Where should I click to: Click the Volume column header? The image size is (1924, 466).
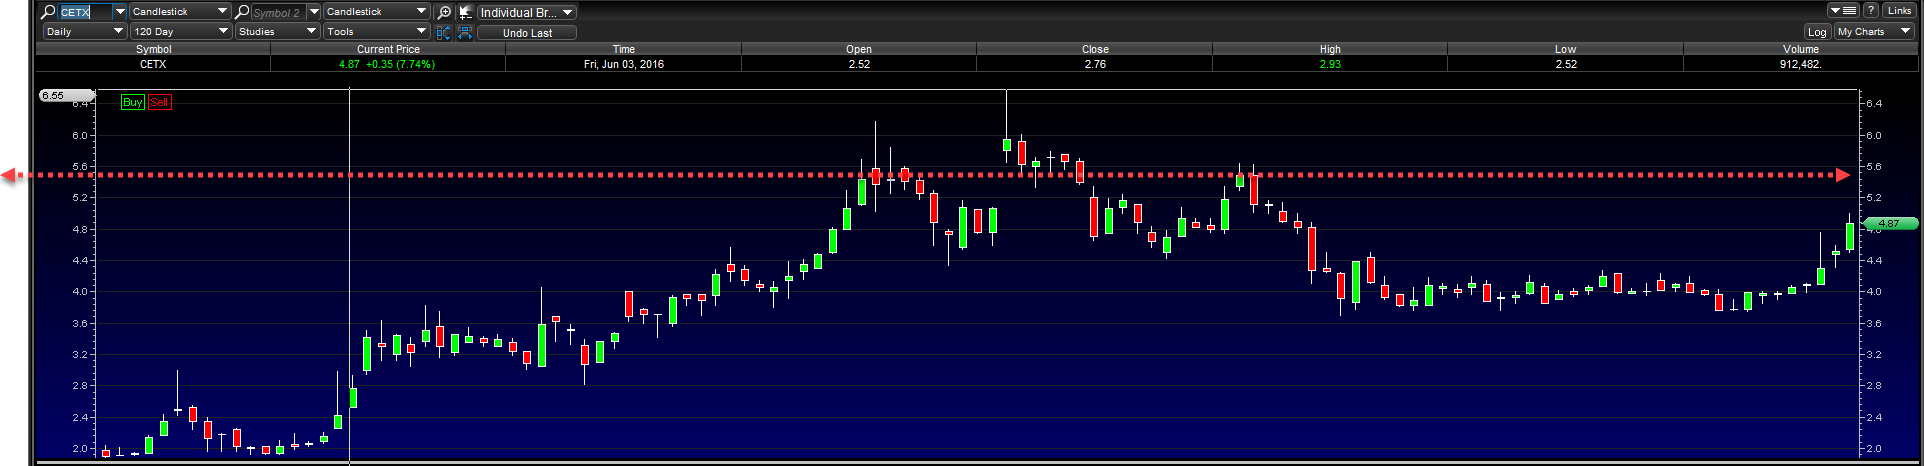1801,49
